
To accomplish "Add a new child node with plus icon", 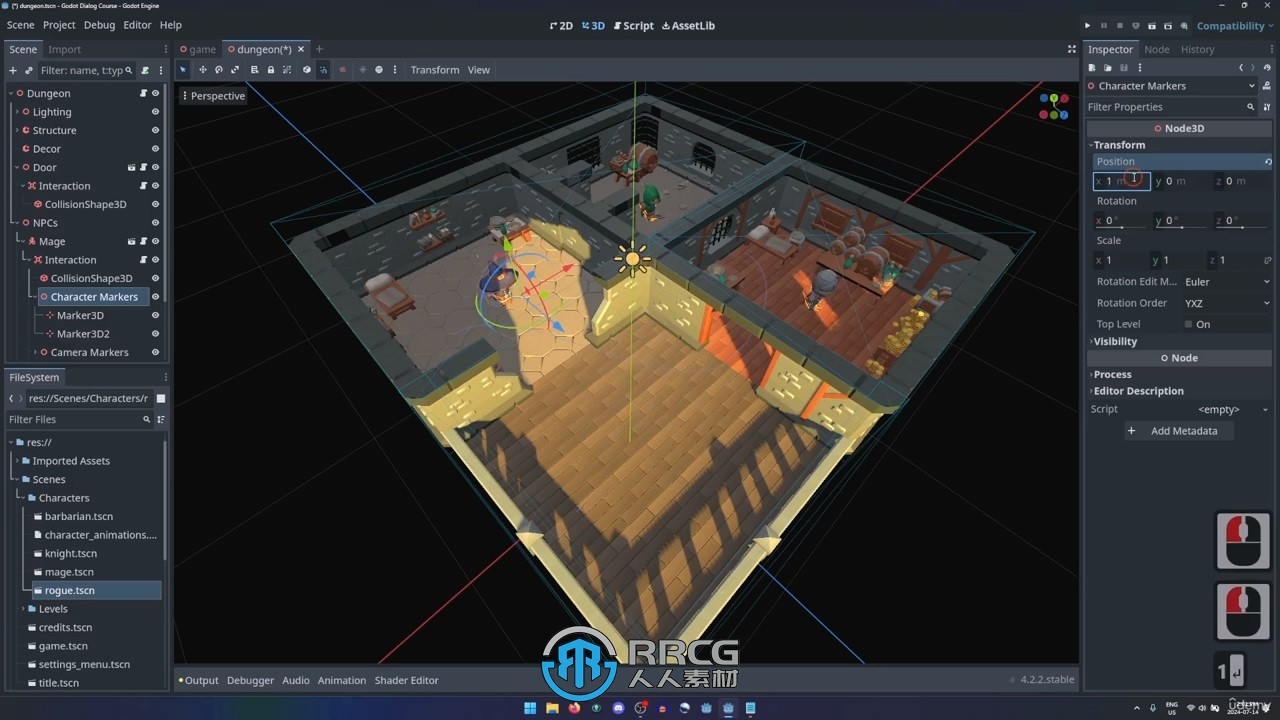I will (13, 71).
